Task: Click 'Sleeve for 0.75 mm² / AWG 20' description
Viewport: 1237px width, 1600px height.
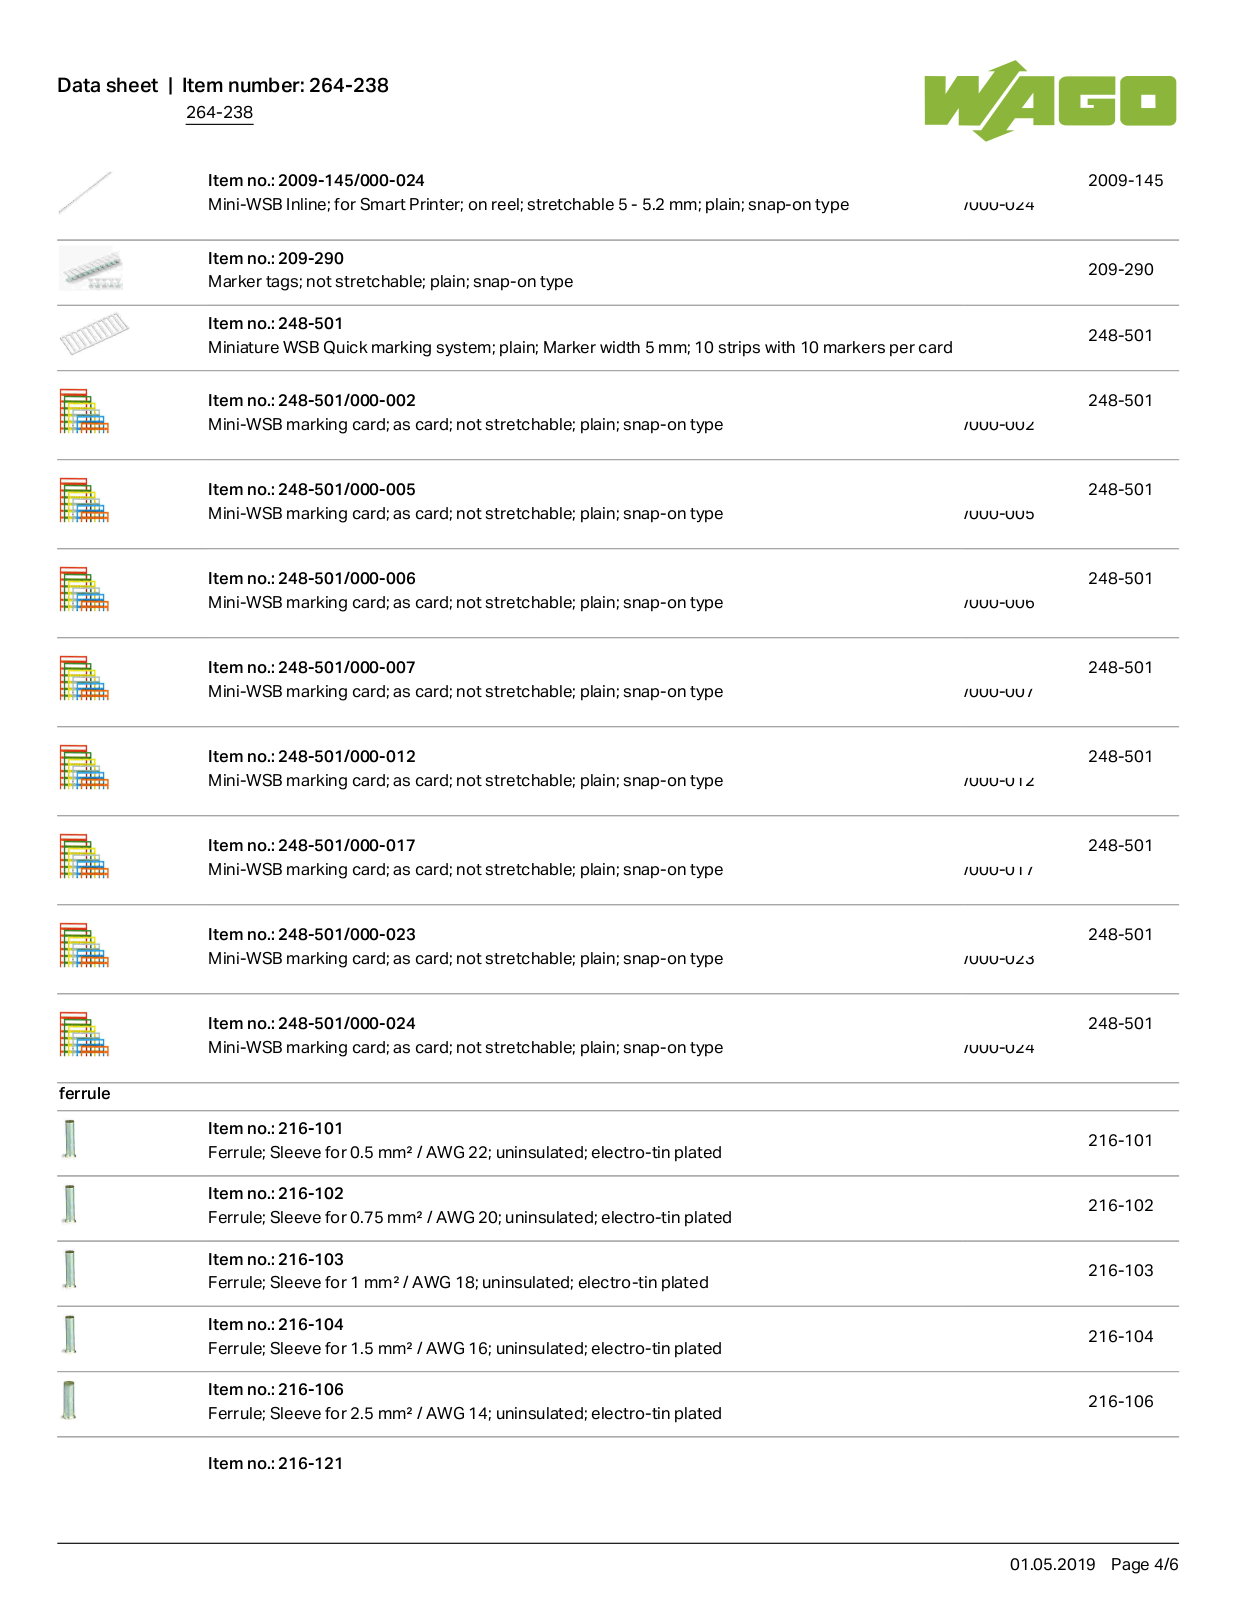Action: [x=470, y=1218]
